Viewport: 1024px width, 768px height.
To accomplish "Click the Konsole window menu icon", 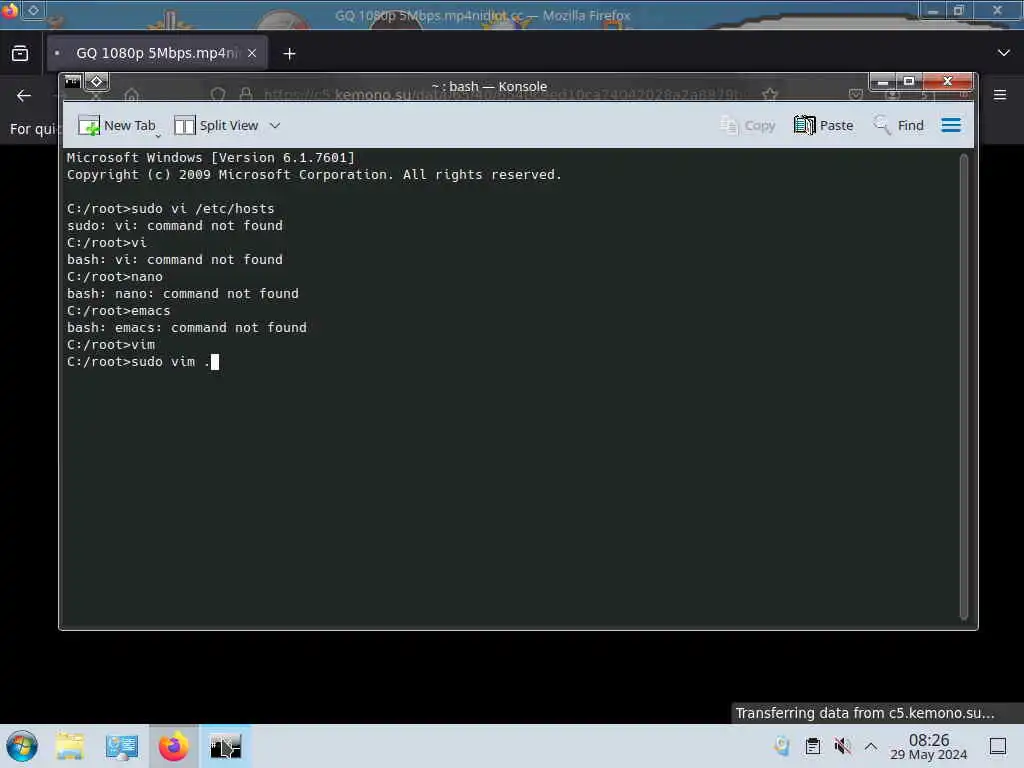I will (x=72, y=82).
